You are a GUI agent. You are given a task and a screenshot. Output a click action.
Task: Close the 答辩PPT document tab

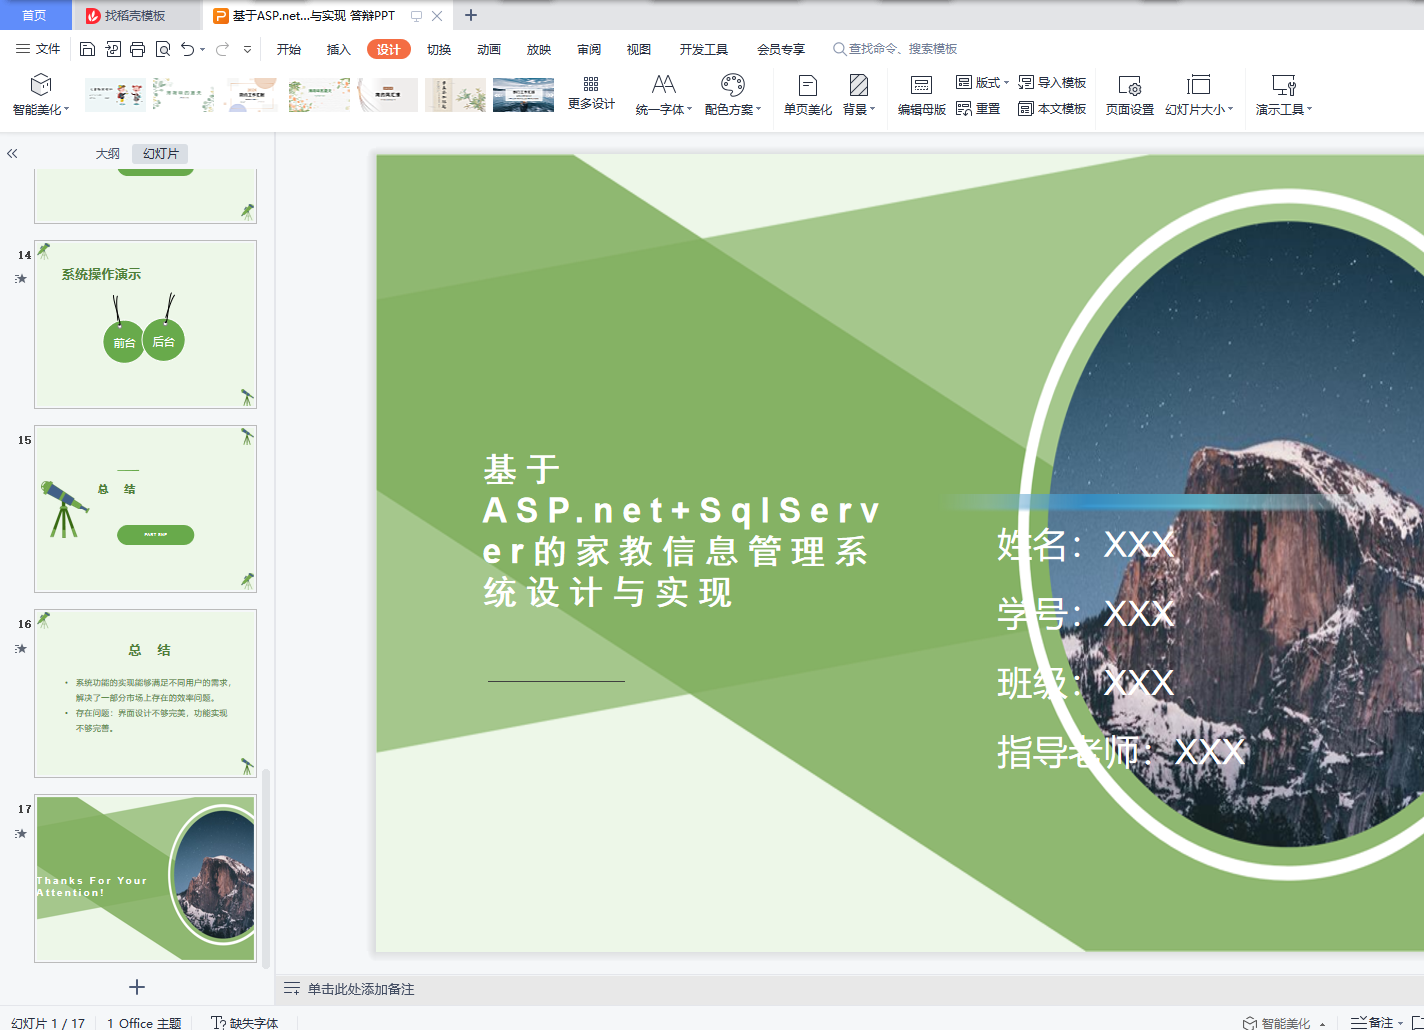point(437,16)
